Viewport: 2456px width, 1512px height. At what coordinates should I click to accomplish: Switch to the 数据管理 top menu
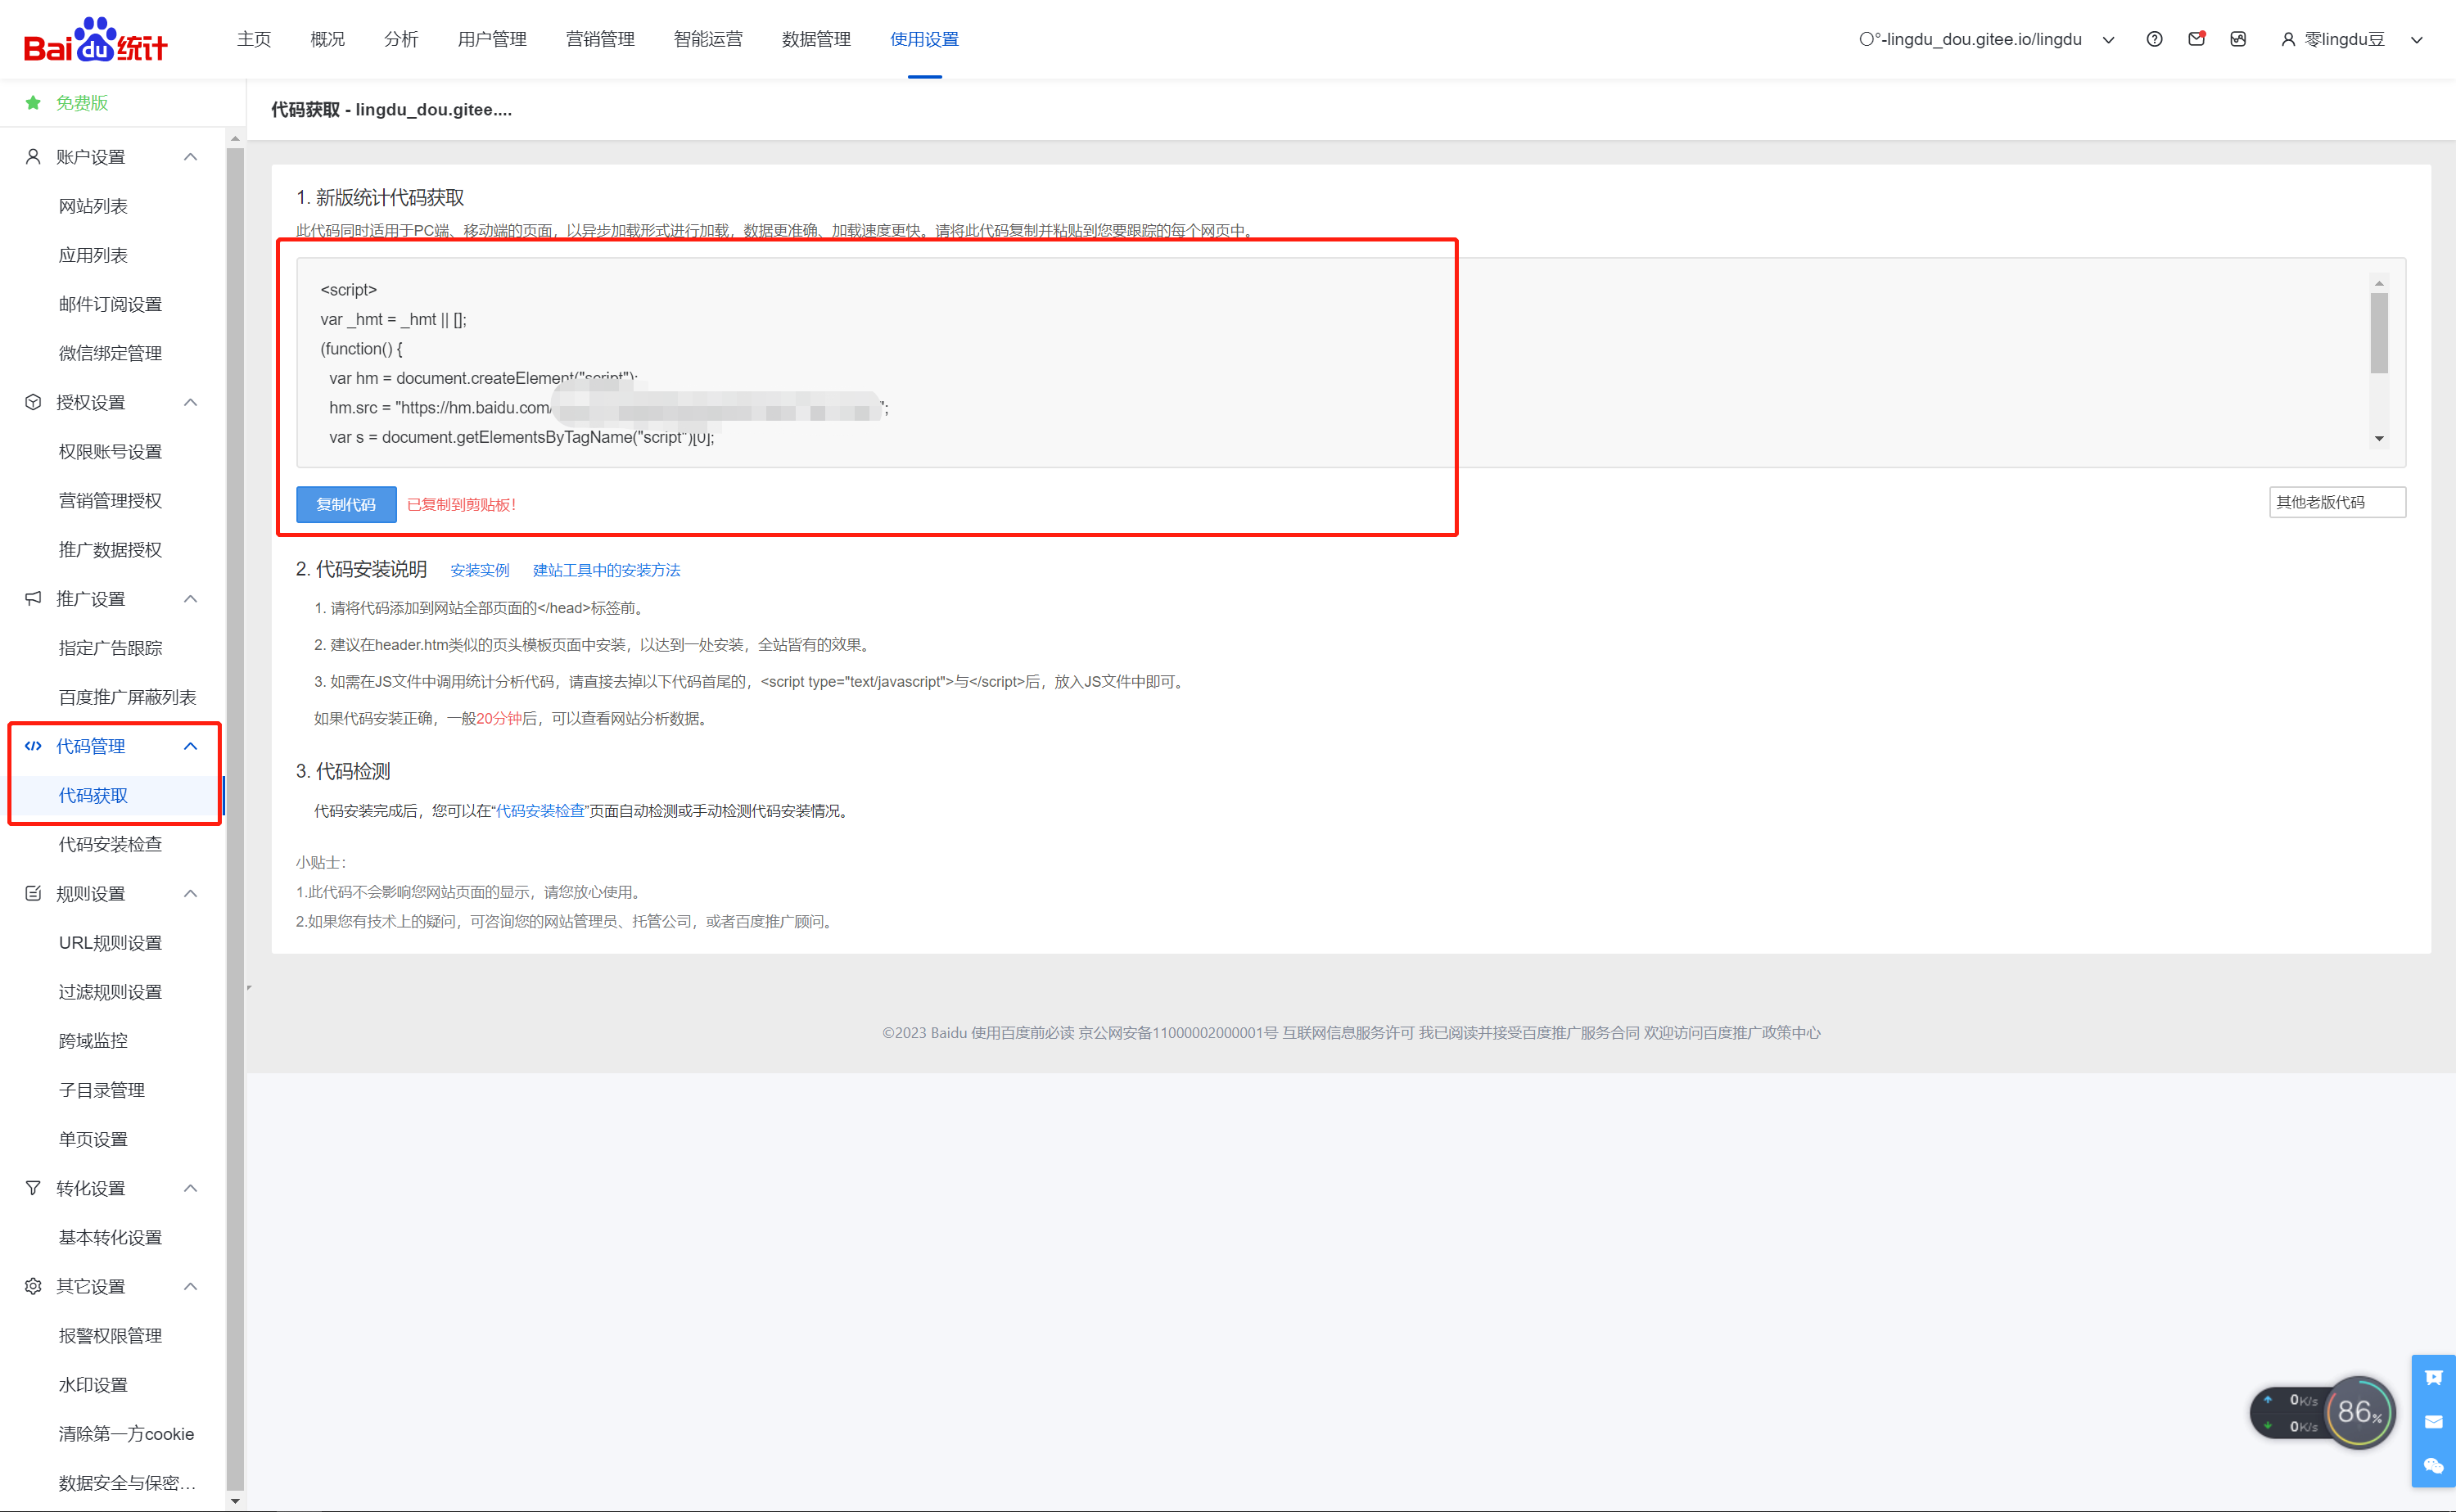pos(816,39)
